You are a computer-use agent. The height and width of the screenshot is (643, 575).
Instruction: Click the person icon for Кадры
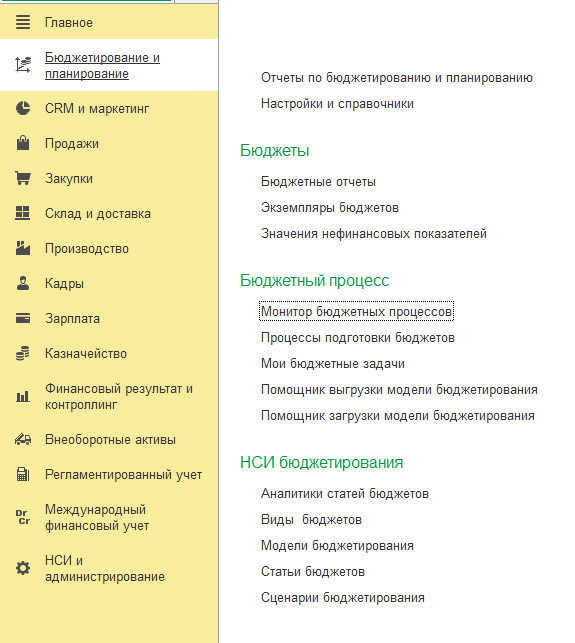point(23,283)
